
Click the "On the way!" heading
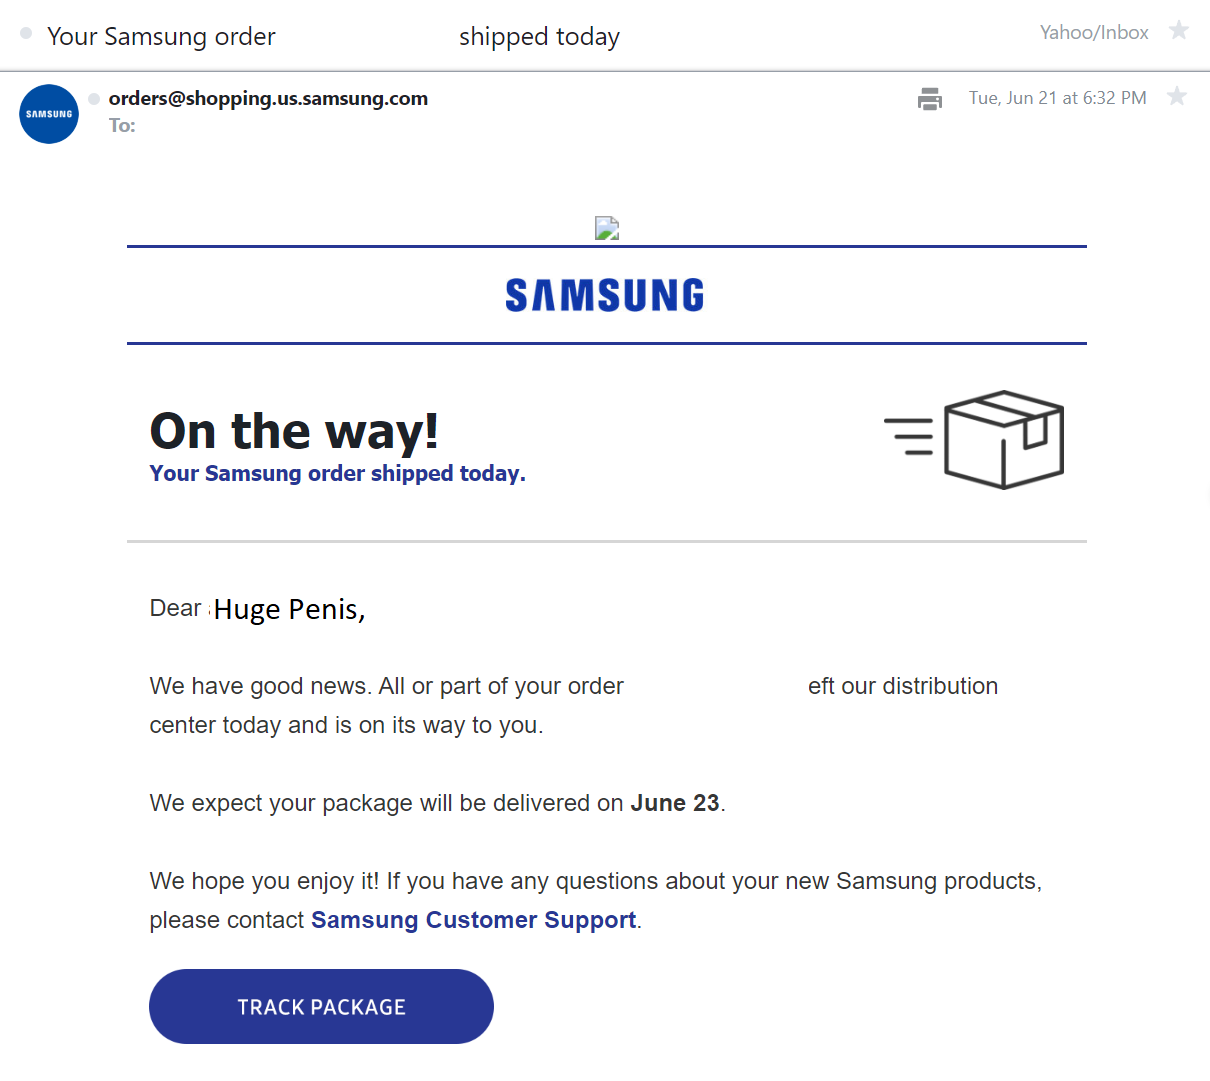tap(294, 431)
